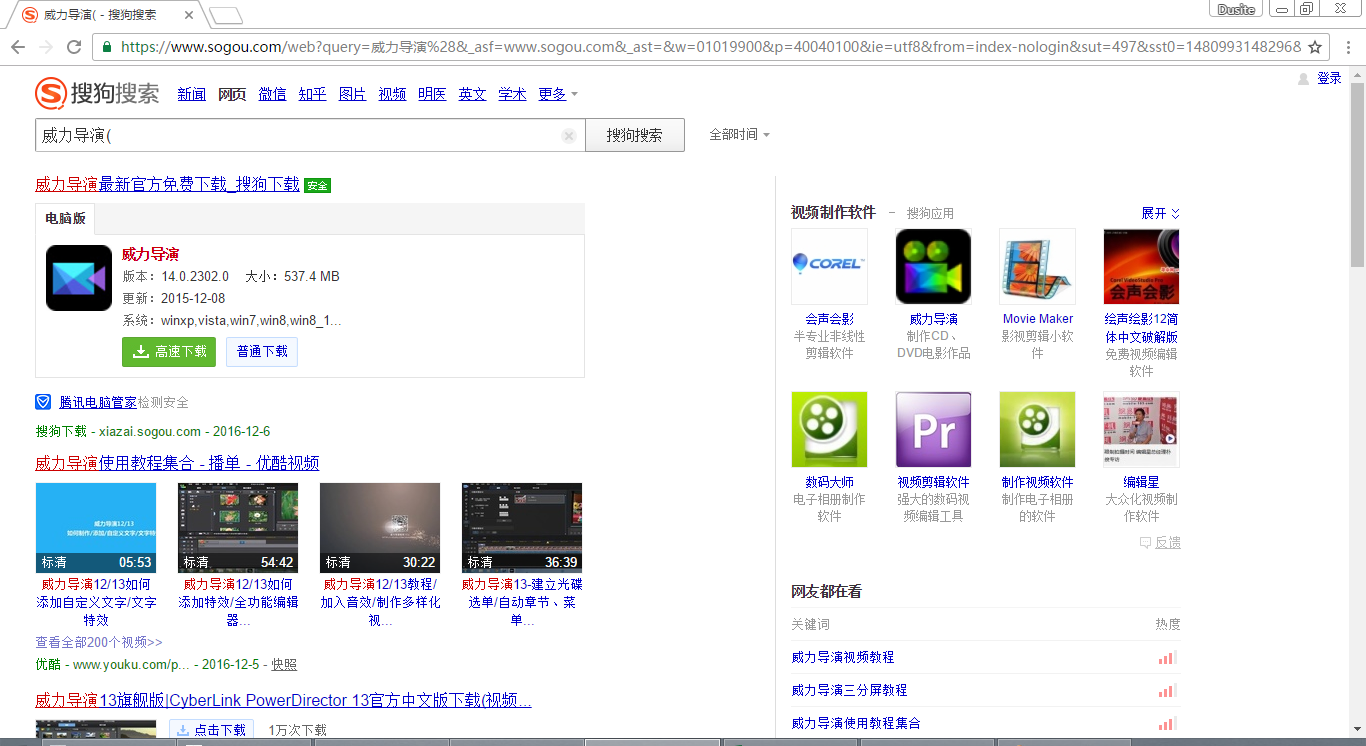The image size is (1366, 746).
Task: Click the PowerDirector app icon in download card
Action: 79,277
